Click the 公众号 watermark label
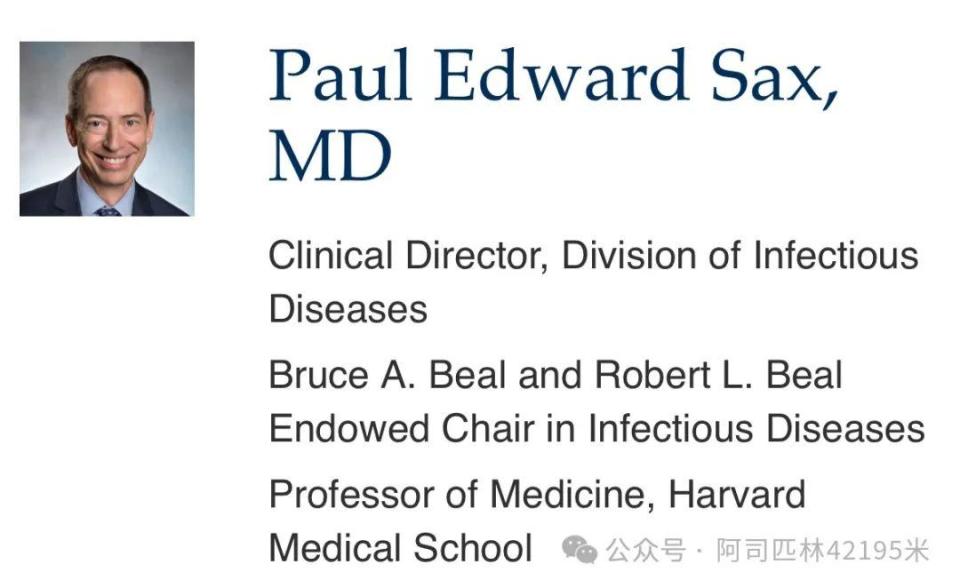The width and height of the screenshot is (960, 588). (x=645, y=550)
